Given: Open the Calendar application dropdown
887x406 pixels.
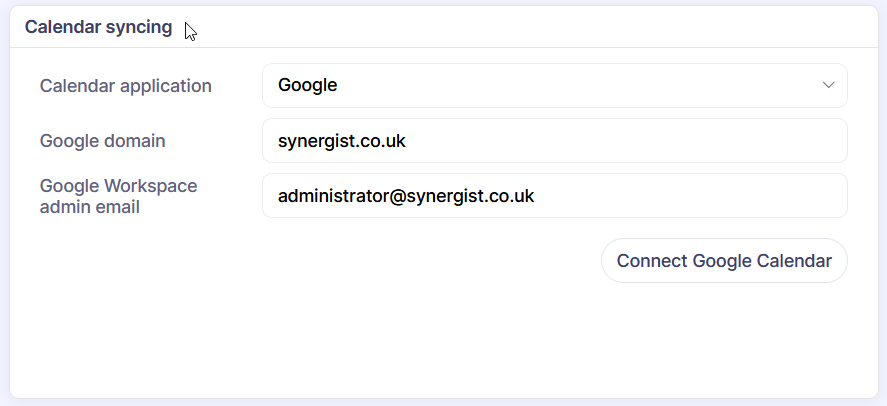Looking at the screenshot, I should [x=554, y=86].
